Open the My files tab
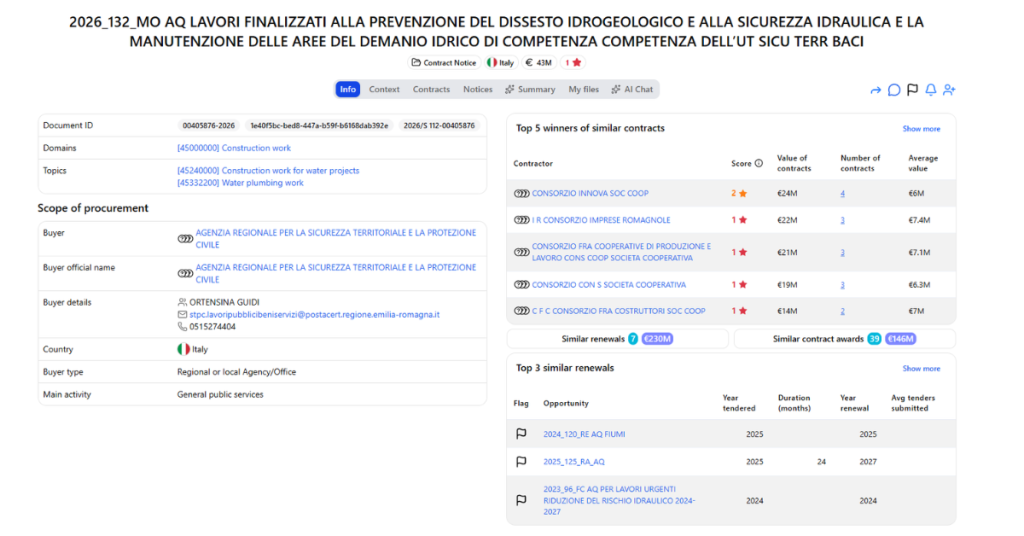Viewport: 1024px width, 536px height. coord(583,89)
